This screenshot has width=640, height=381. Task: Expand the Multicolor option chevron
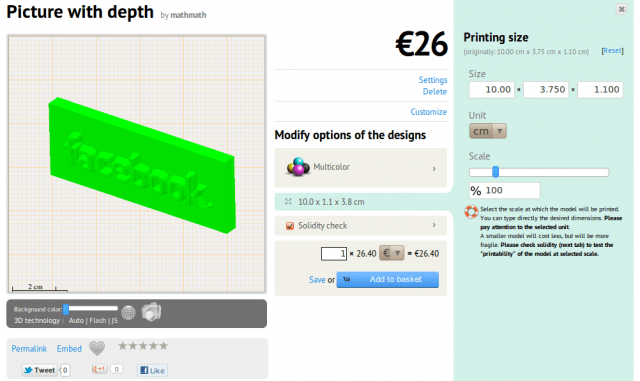(x=434, y=168)
